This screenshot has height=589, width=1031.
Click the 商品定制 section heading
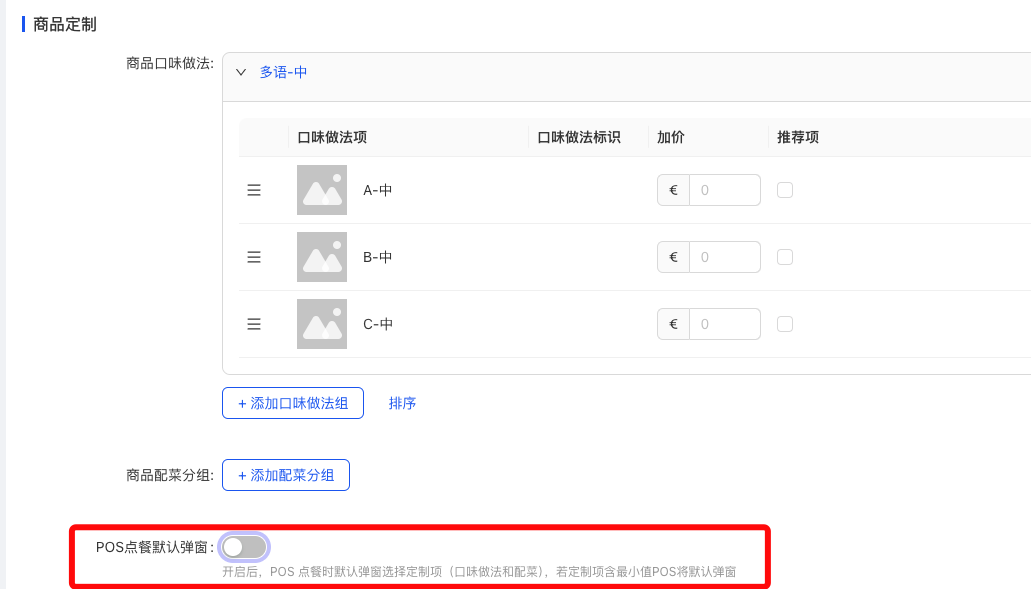[x=64, y=24]
